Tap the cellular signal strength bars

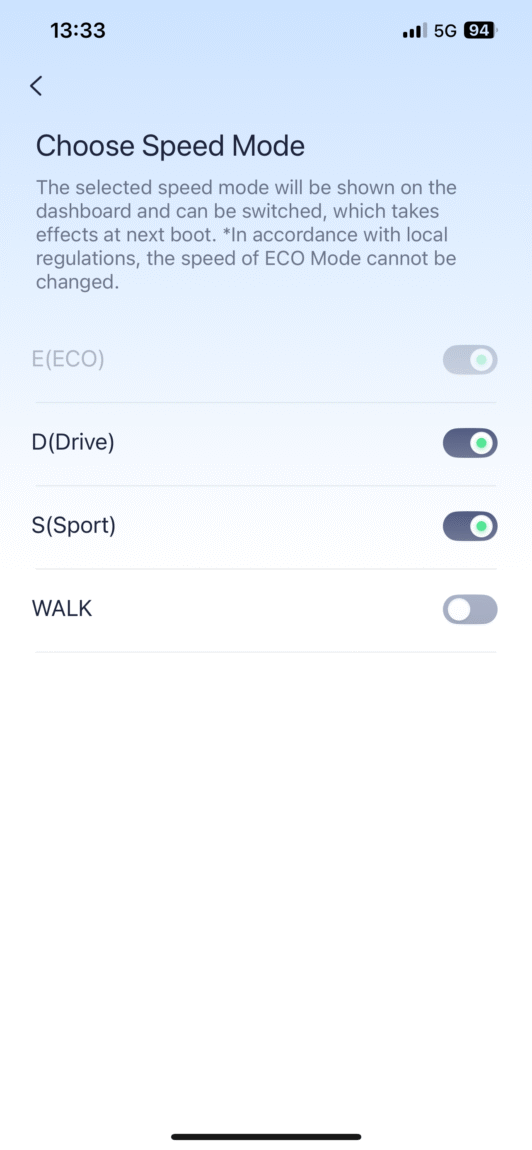click(415, 32)
